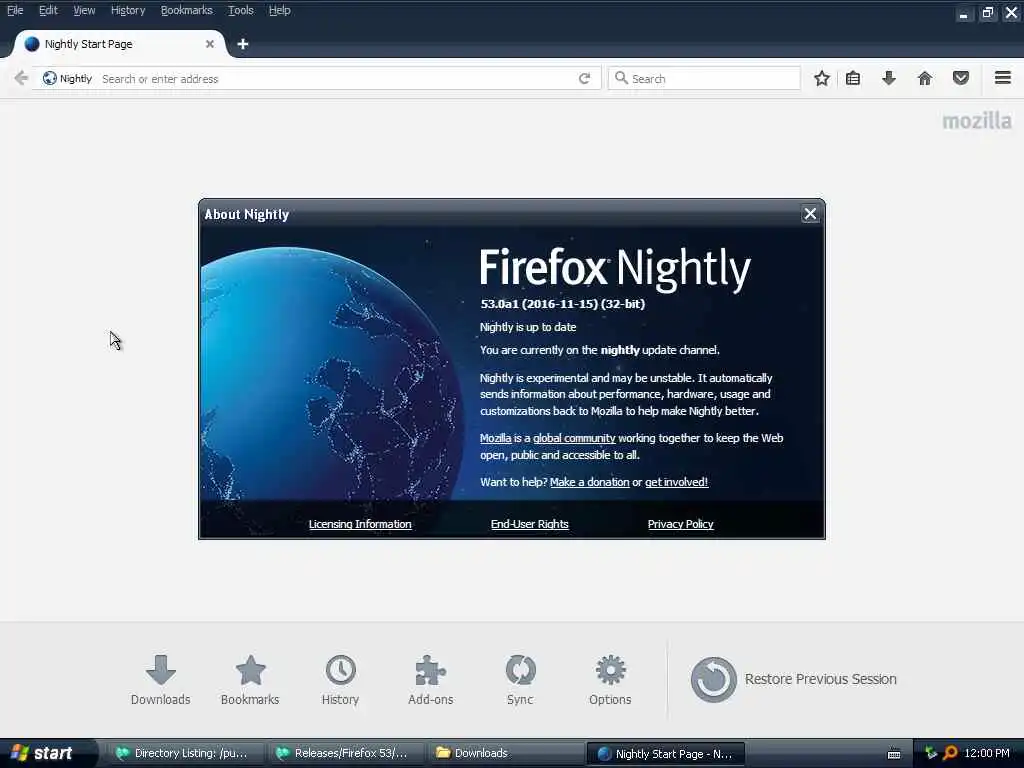Open the downloads arrow in toolbar

point(889,78)
